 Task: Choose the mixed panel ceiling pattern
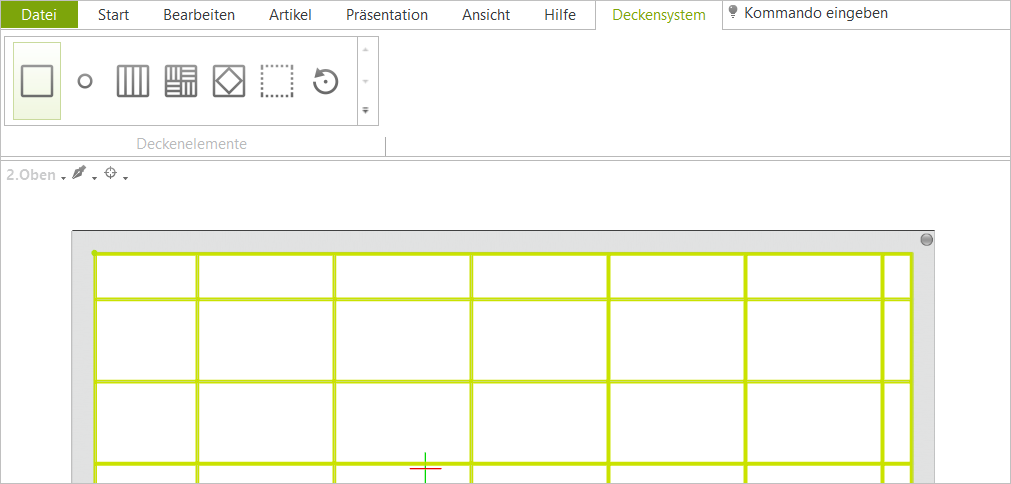tap(181, 81)
